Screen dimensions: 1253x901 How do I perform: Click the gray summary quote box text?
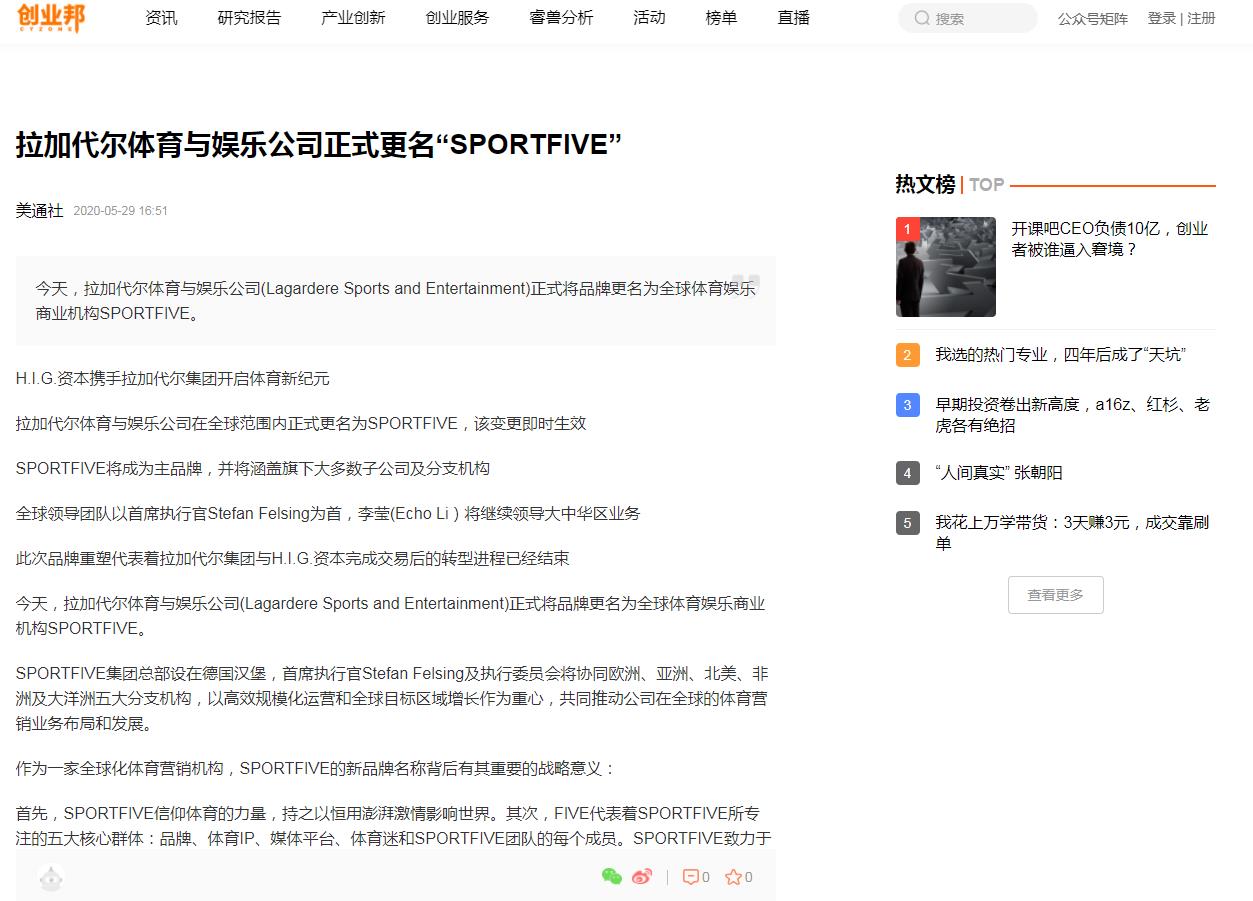pos(395,300)
